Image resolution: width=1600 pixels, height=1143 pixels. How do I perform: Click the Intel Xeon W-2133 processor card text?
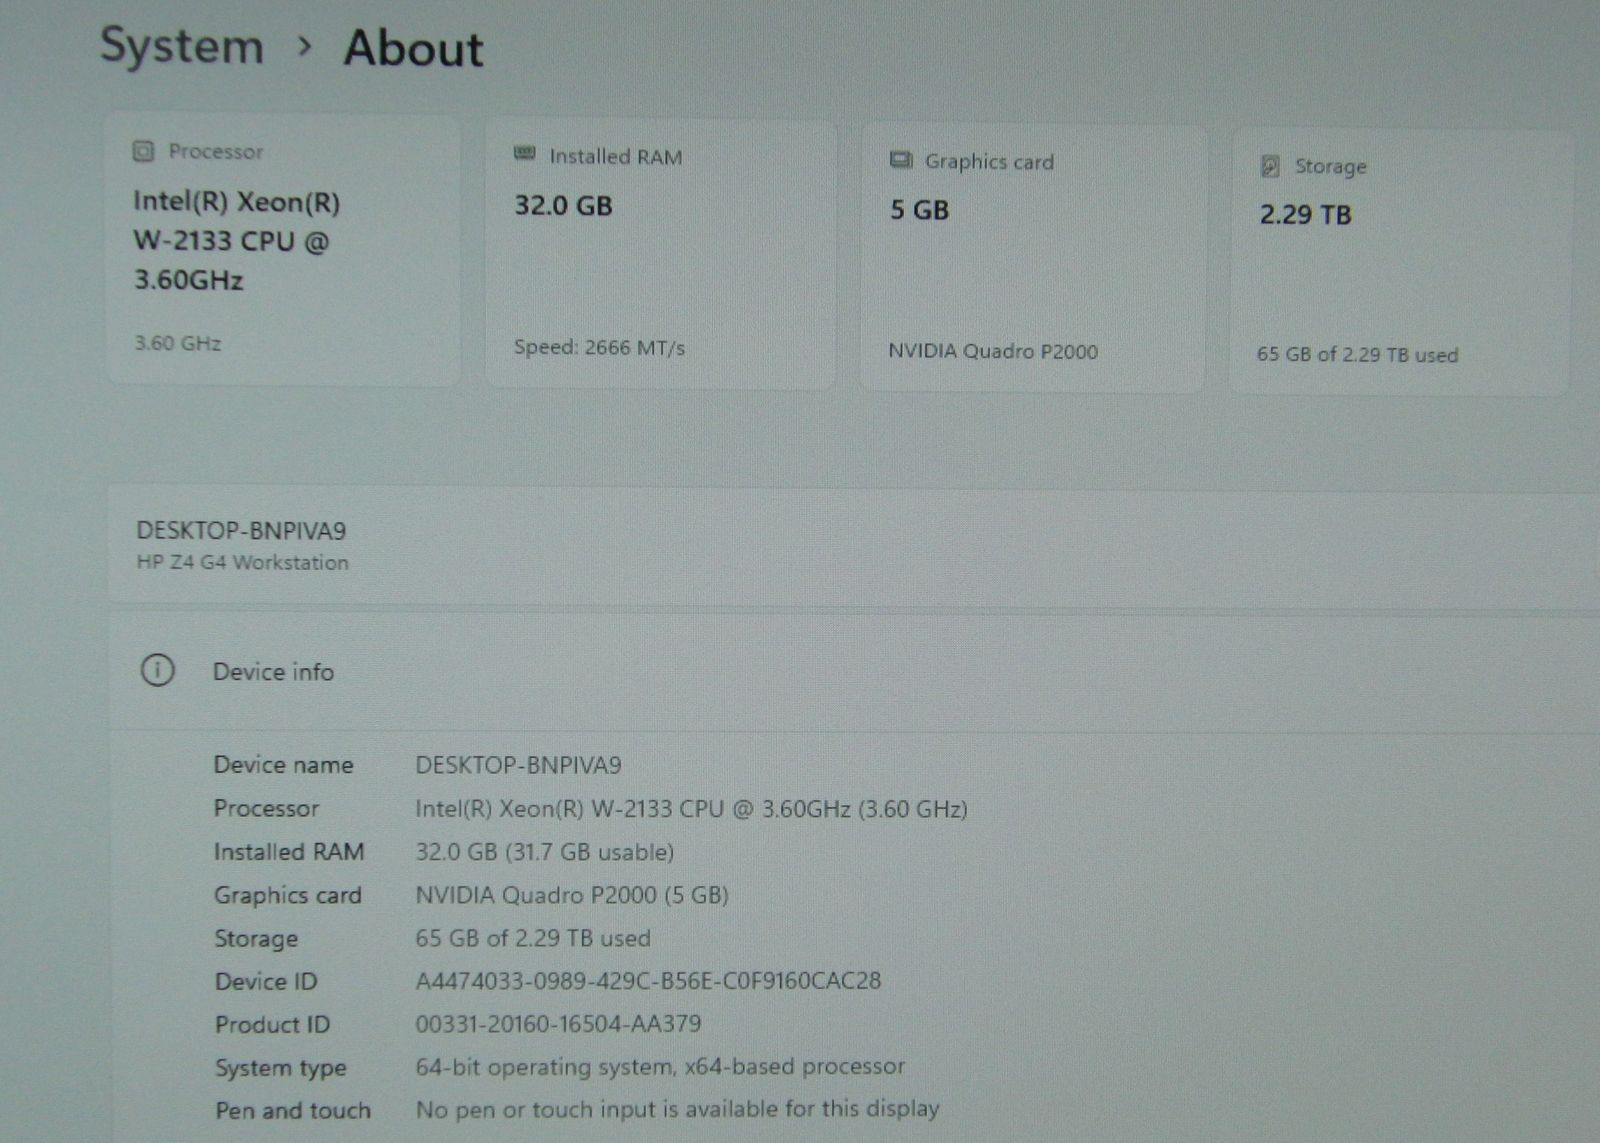click(x=236, y=241)
